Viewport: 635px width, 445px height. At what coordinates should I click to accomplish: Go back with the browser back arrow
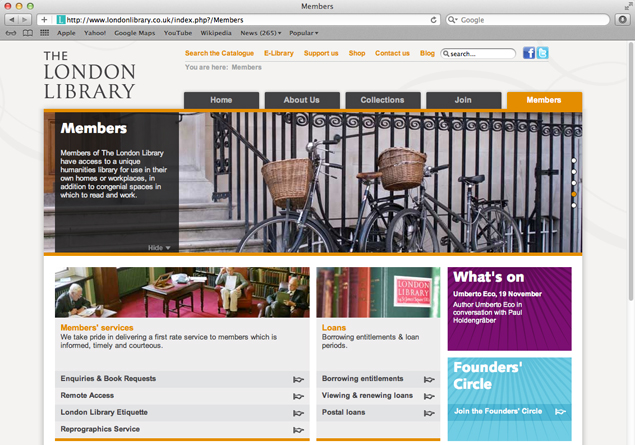coord(11,19)
